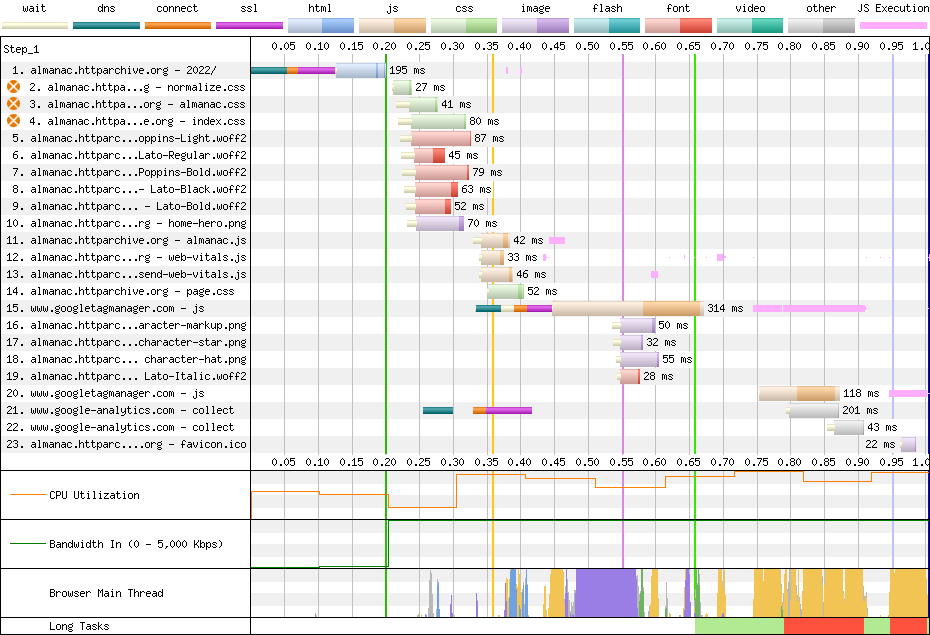This screenshot has height=635, width=930.
Task: Click the Bandwidth In (0 - 5,000 Kbps) label
Action: [136, 544]
